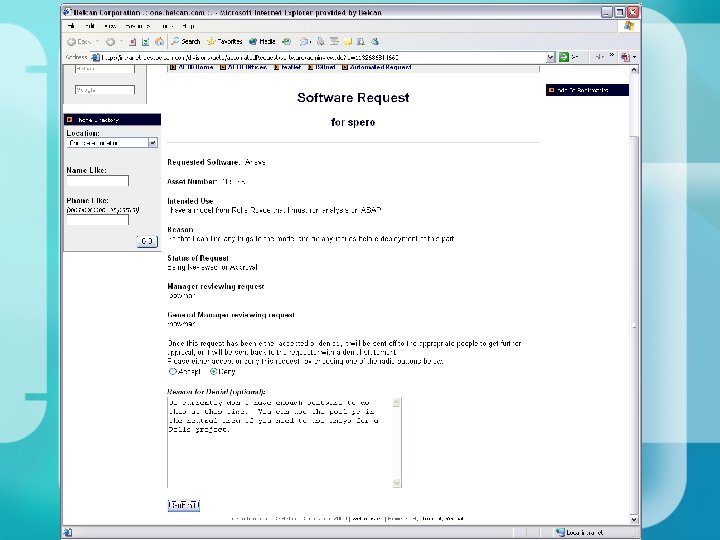Click the Mail envelope toolbar icon
This screenshot has height=540, width=720.
[x=303, y=42]
